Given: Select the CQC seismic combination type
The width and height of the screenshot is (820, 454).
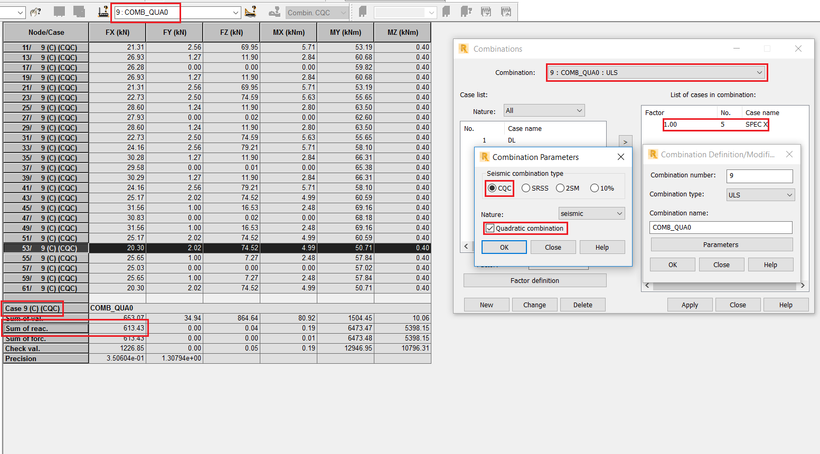Looking at the screenshot, I should click(x=492, y=188).
